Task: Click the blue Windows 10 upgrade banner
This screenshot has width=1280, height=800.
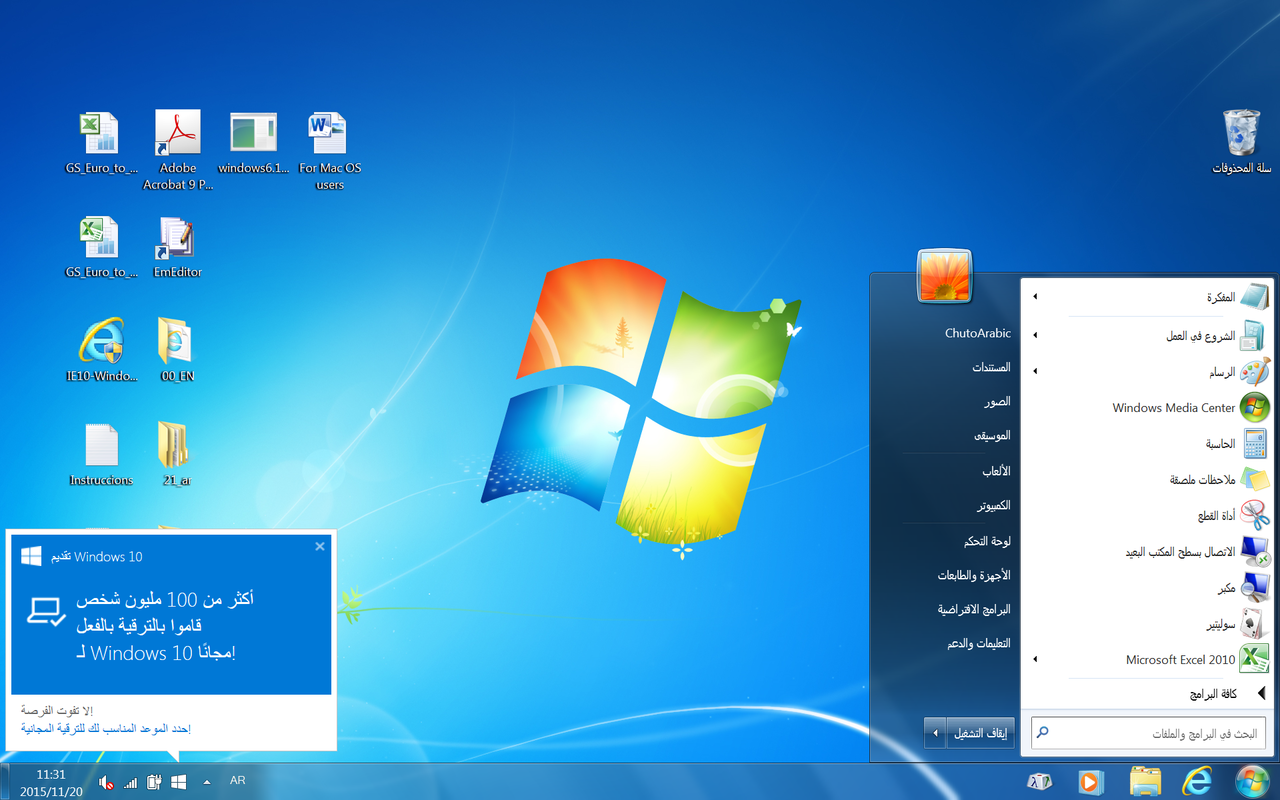Action: (171, 614)
